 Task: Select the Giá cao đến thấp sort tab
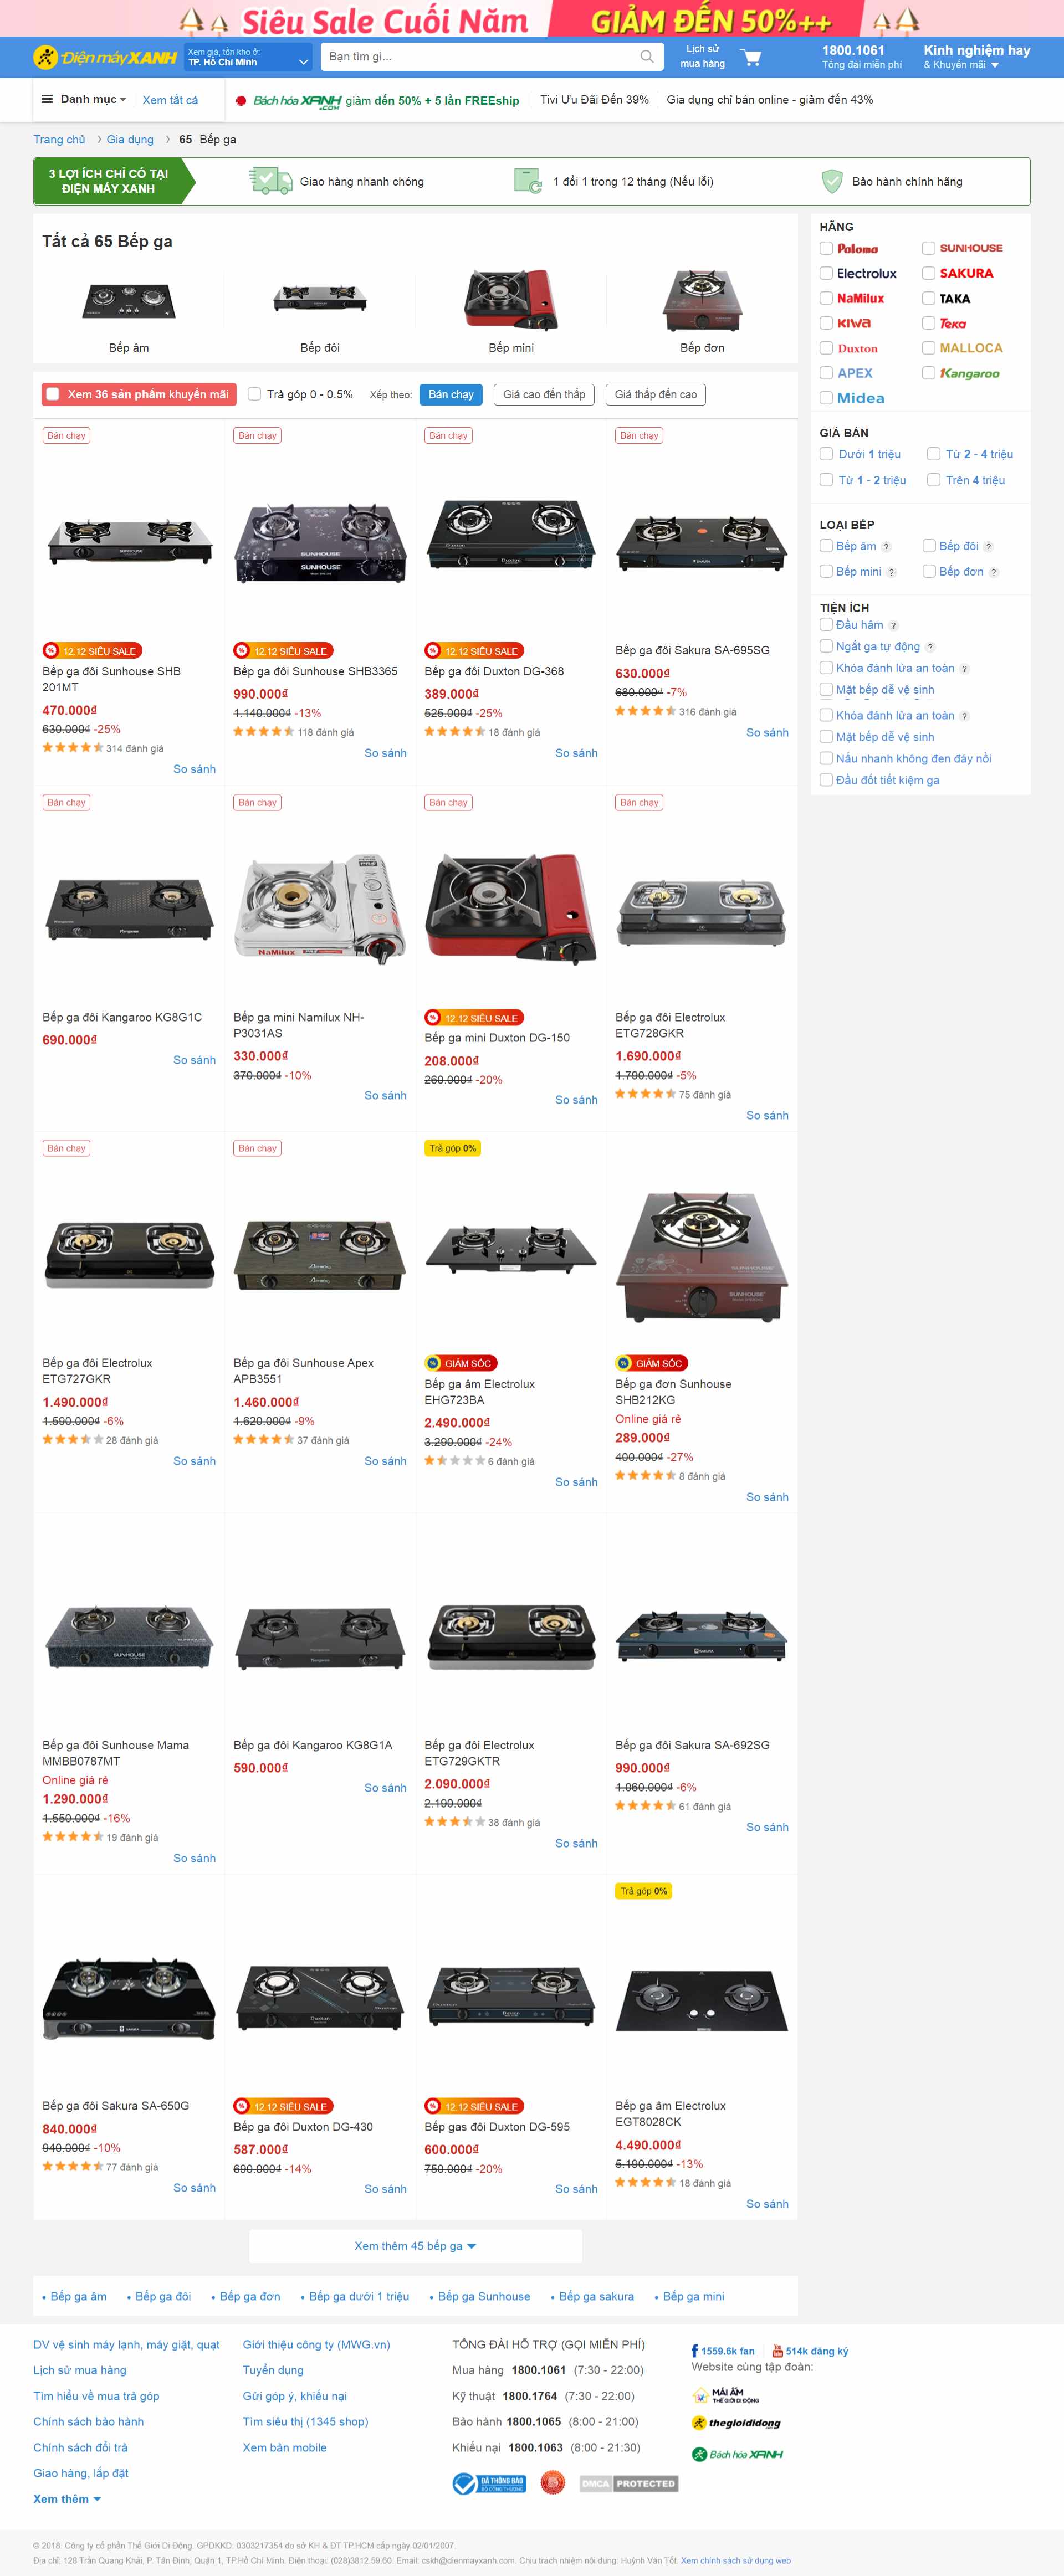click(544, 394)
